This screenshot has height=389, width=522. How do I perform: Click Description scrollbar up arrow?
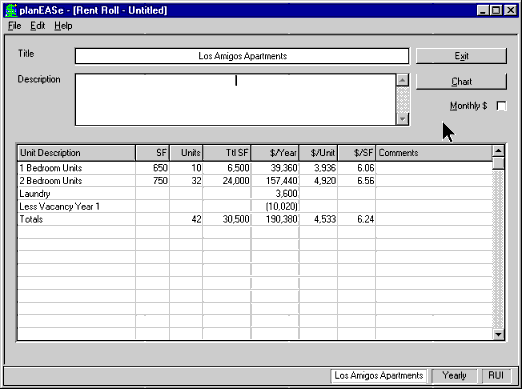tap(403, 80)
